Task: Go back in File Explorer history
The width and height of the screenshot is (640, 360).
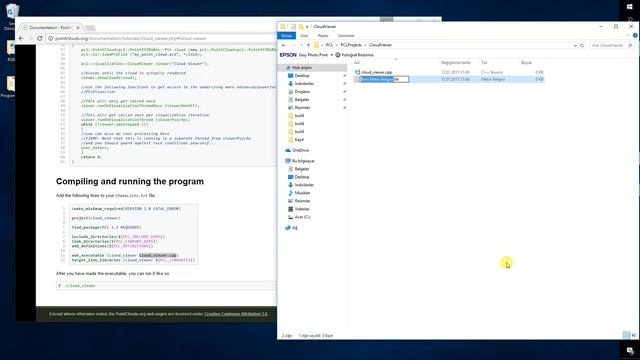Action: pos(284,45)
